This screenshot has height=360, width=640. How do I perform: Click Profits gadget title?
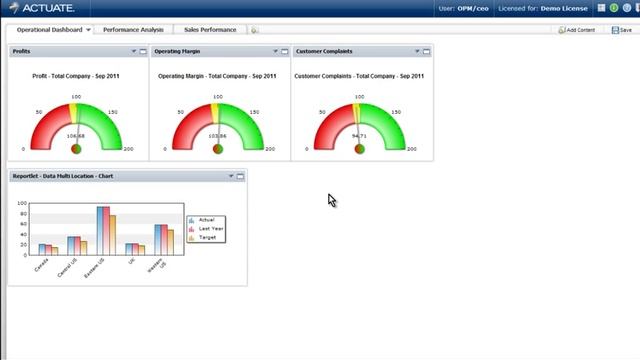coord(21,51)
